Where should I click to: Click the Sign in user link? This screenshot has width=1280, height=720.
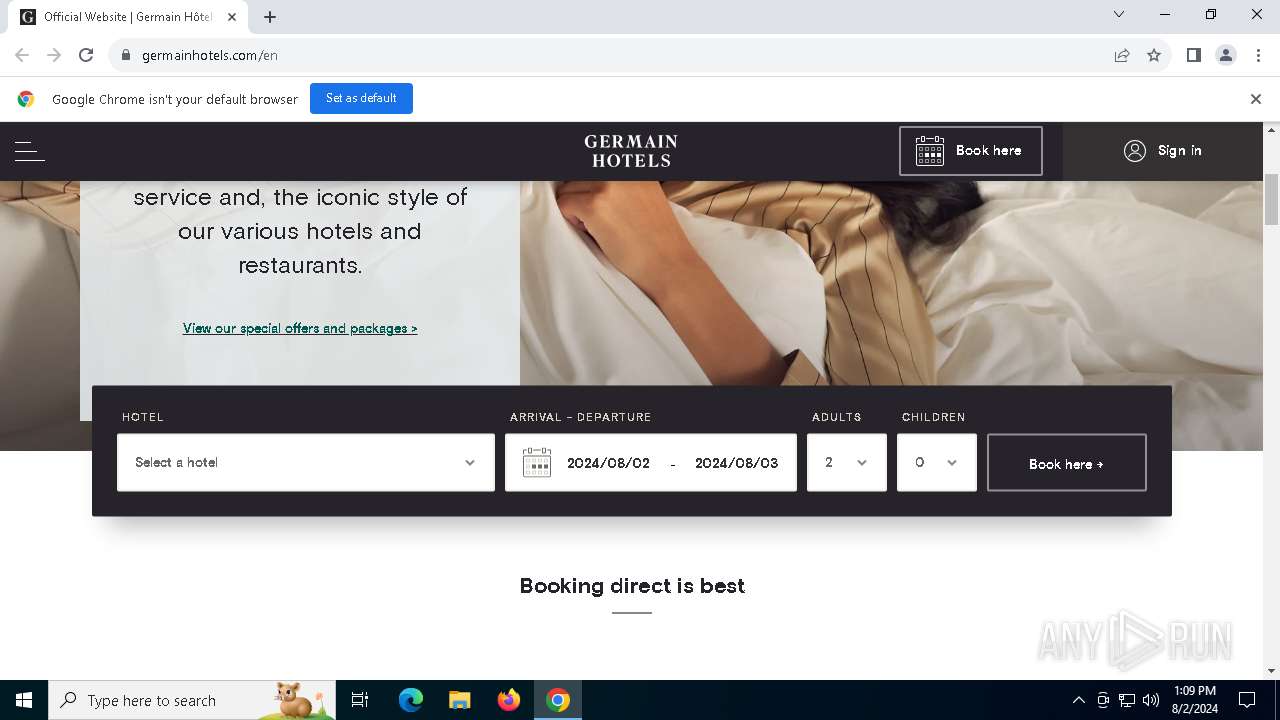pyautogui.click(x=1163, y=151)
